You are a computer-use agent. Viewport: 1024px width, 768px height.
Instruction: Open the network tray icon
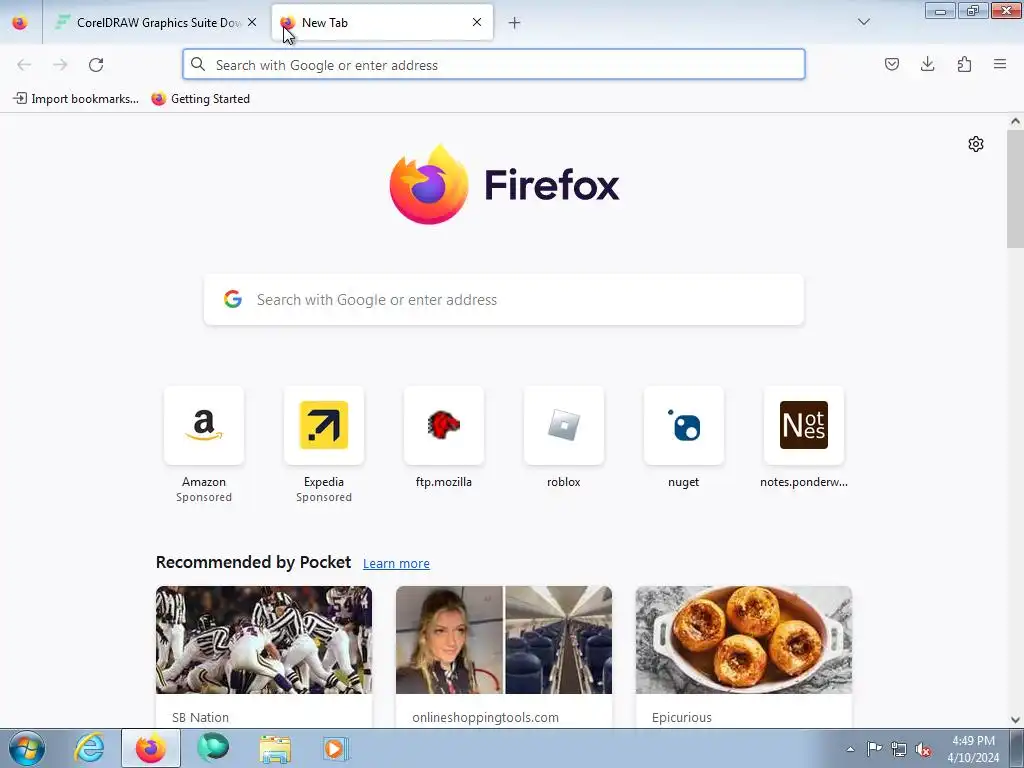point(899,749)
